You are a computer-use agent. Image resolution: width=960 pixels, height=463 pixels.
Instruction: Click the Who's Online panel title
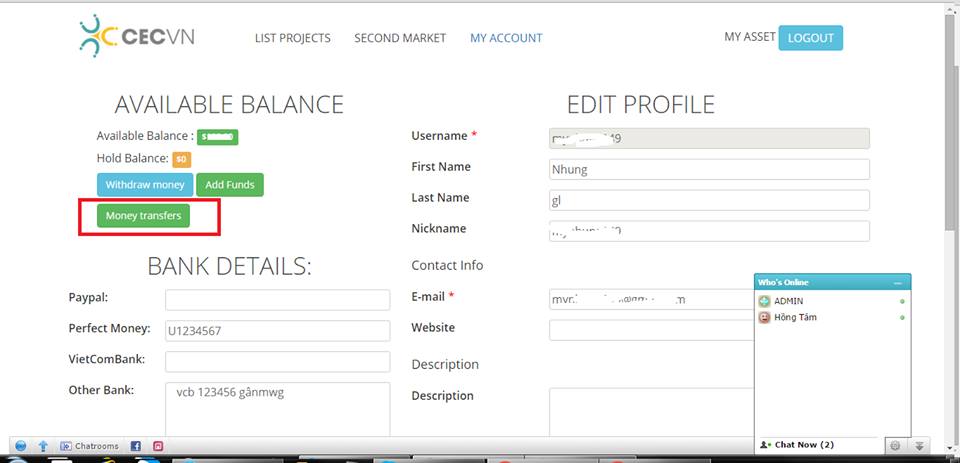[783, 282]
